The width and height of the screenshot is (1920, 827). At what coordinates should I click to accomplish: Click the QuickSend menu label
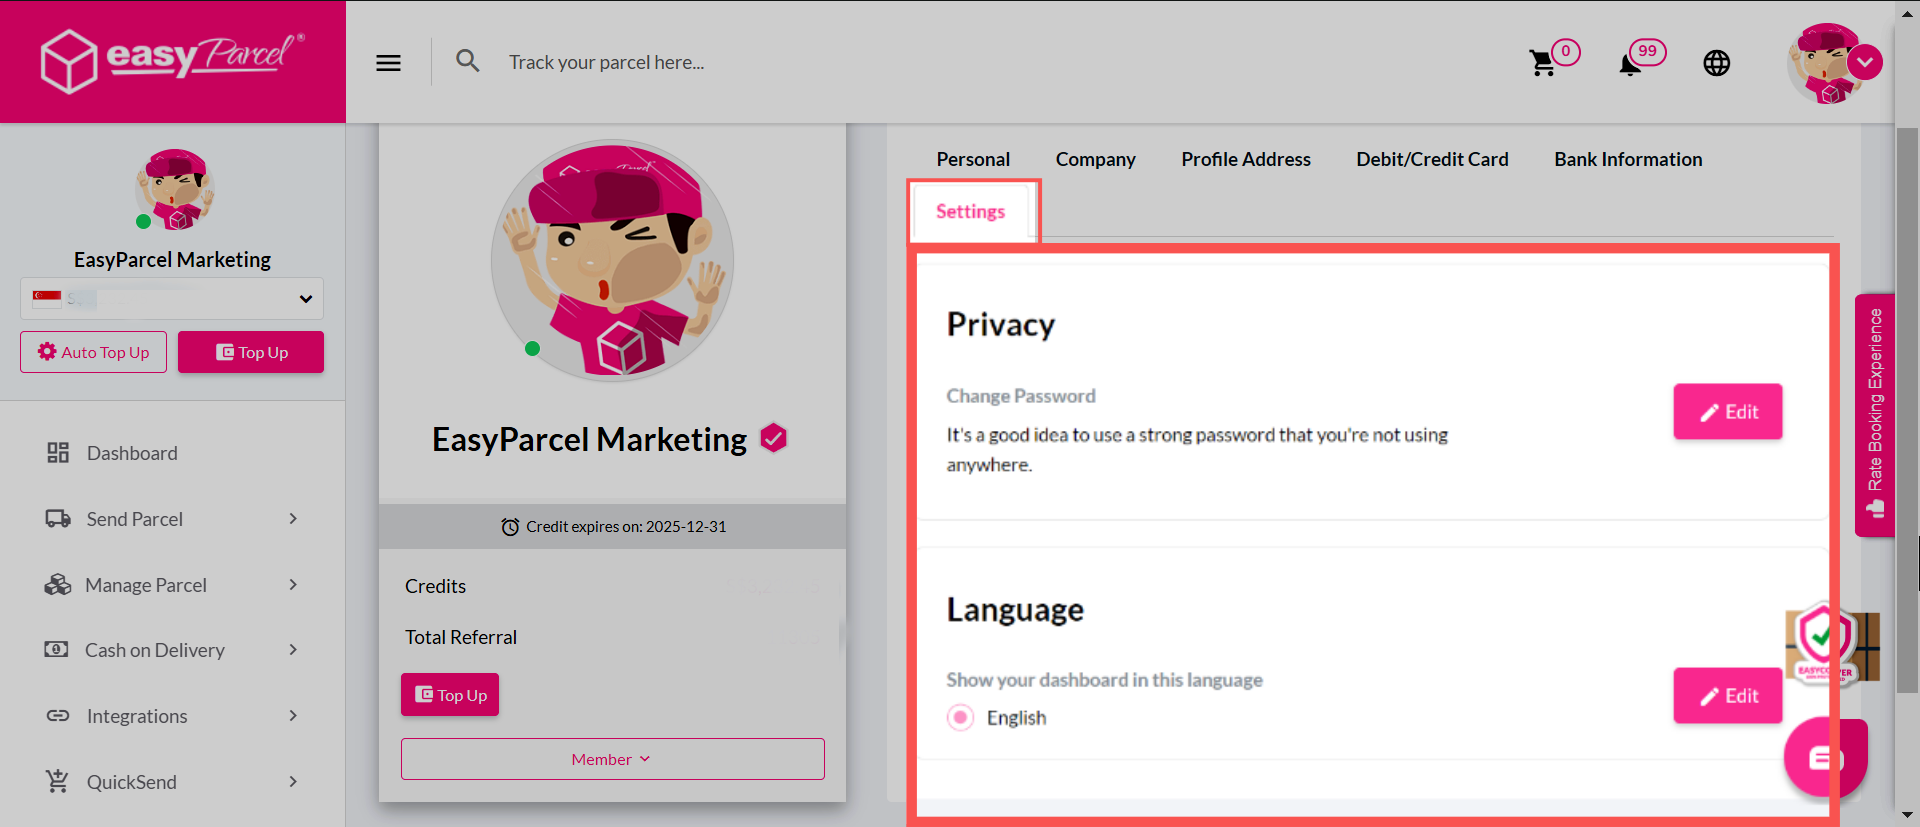pos(131,782)
